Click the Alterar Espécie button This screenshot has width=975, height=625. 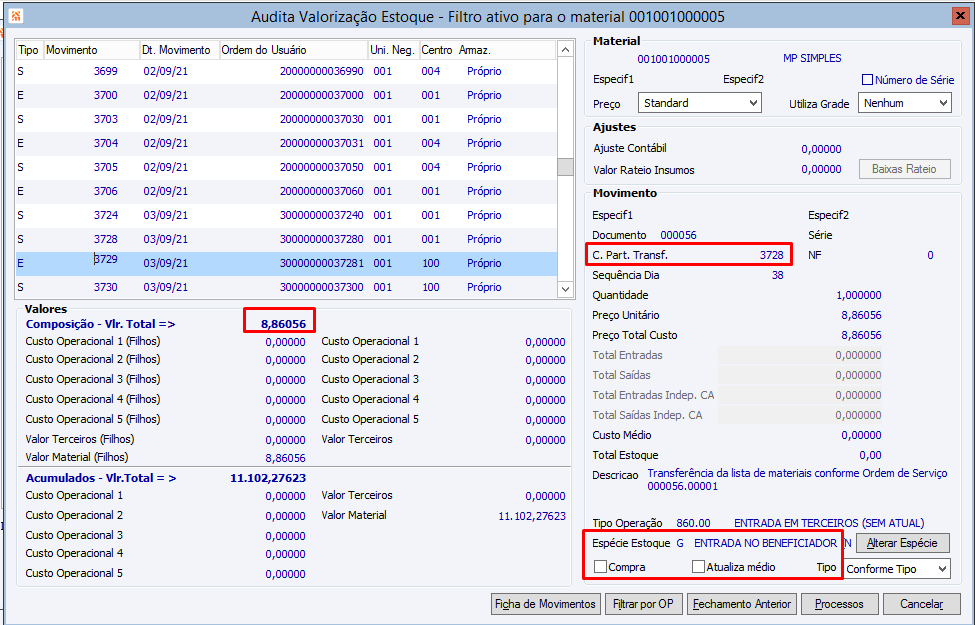click(x=902, y=543)
